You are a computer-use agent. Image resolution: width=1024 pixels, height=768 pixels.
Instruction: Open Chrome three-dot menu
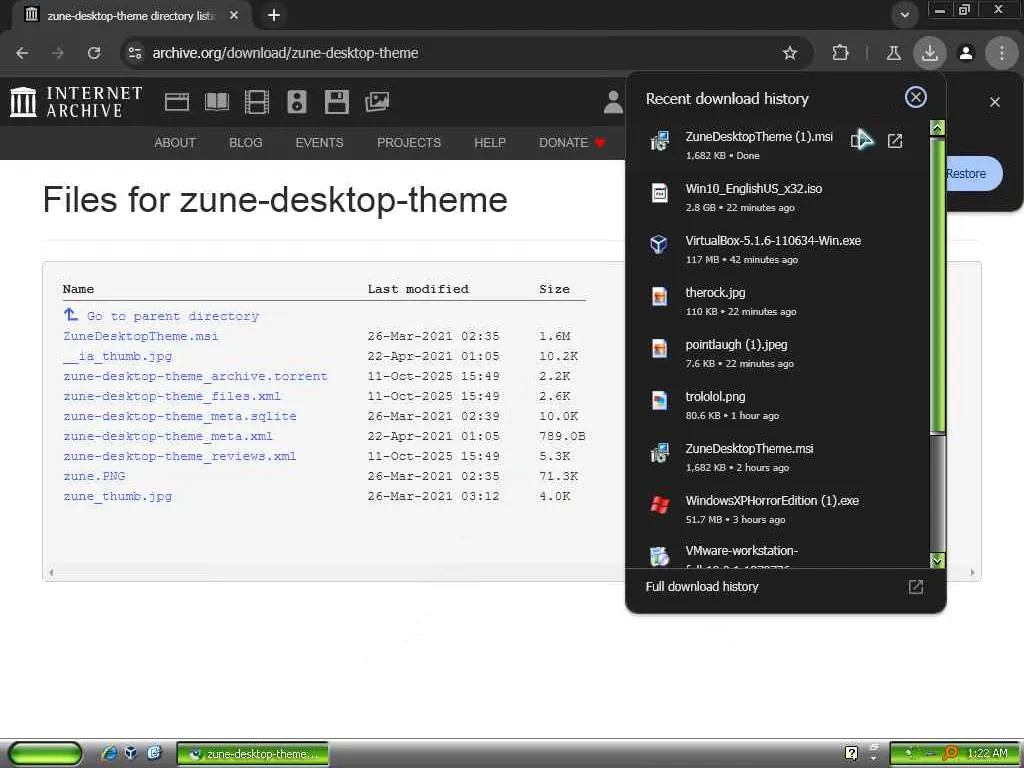(x=1002, y=53)
